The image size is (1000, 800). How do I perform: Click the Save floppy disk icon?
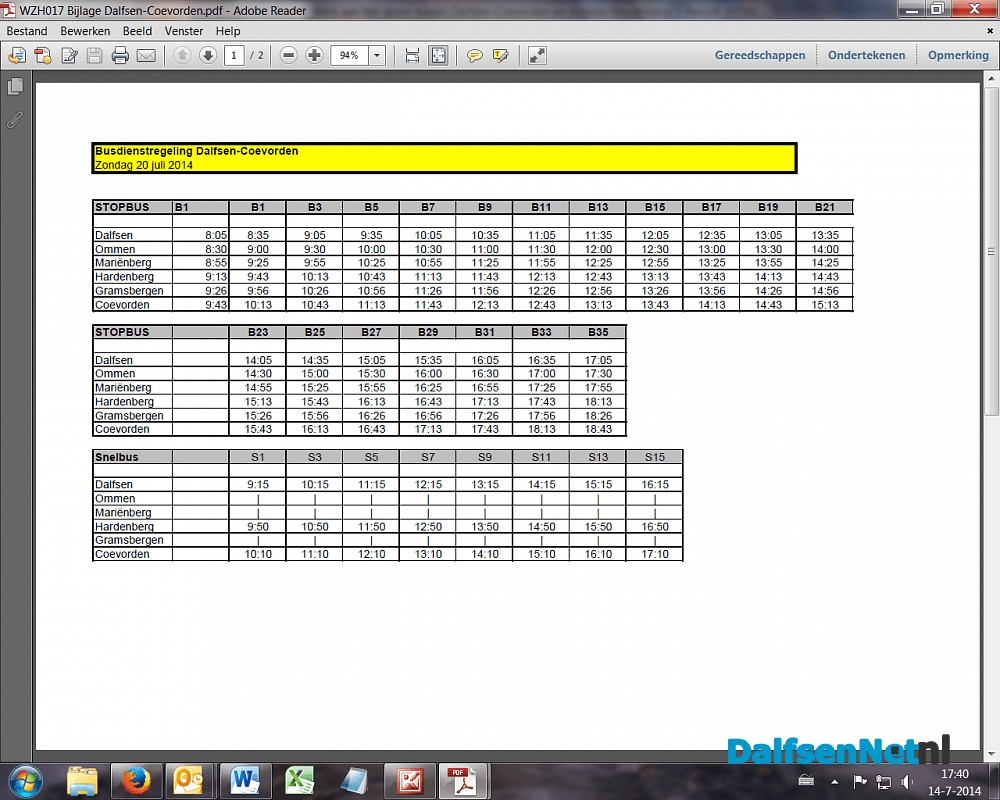point(94,56)
